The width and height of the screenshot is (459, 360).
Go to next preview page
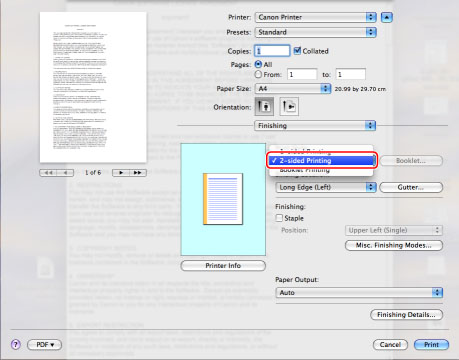[x=121, y=173]
